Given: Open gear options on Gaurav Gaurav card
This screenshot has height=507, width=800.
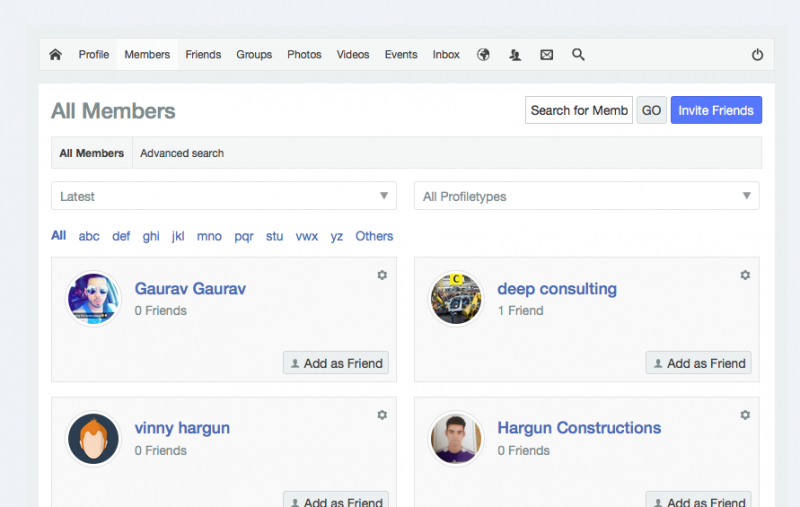Looking at the screenshot, I should pyautogui.click(x=382, y=275).
